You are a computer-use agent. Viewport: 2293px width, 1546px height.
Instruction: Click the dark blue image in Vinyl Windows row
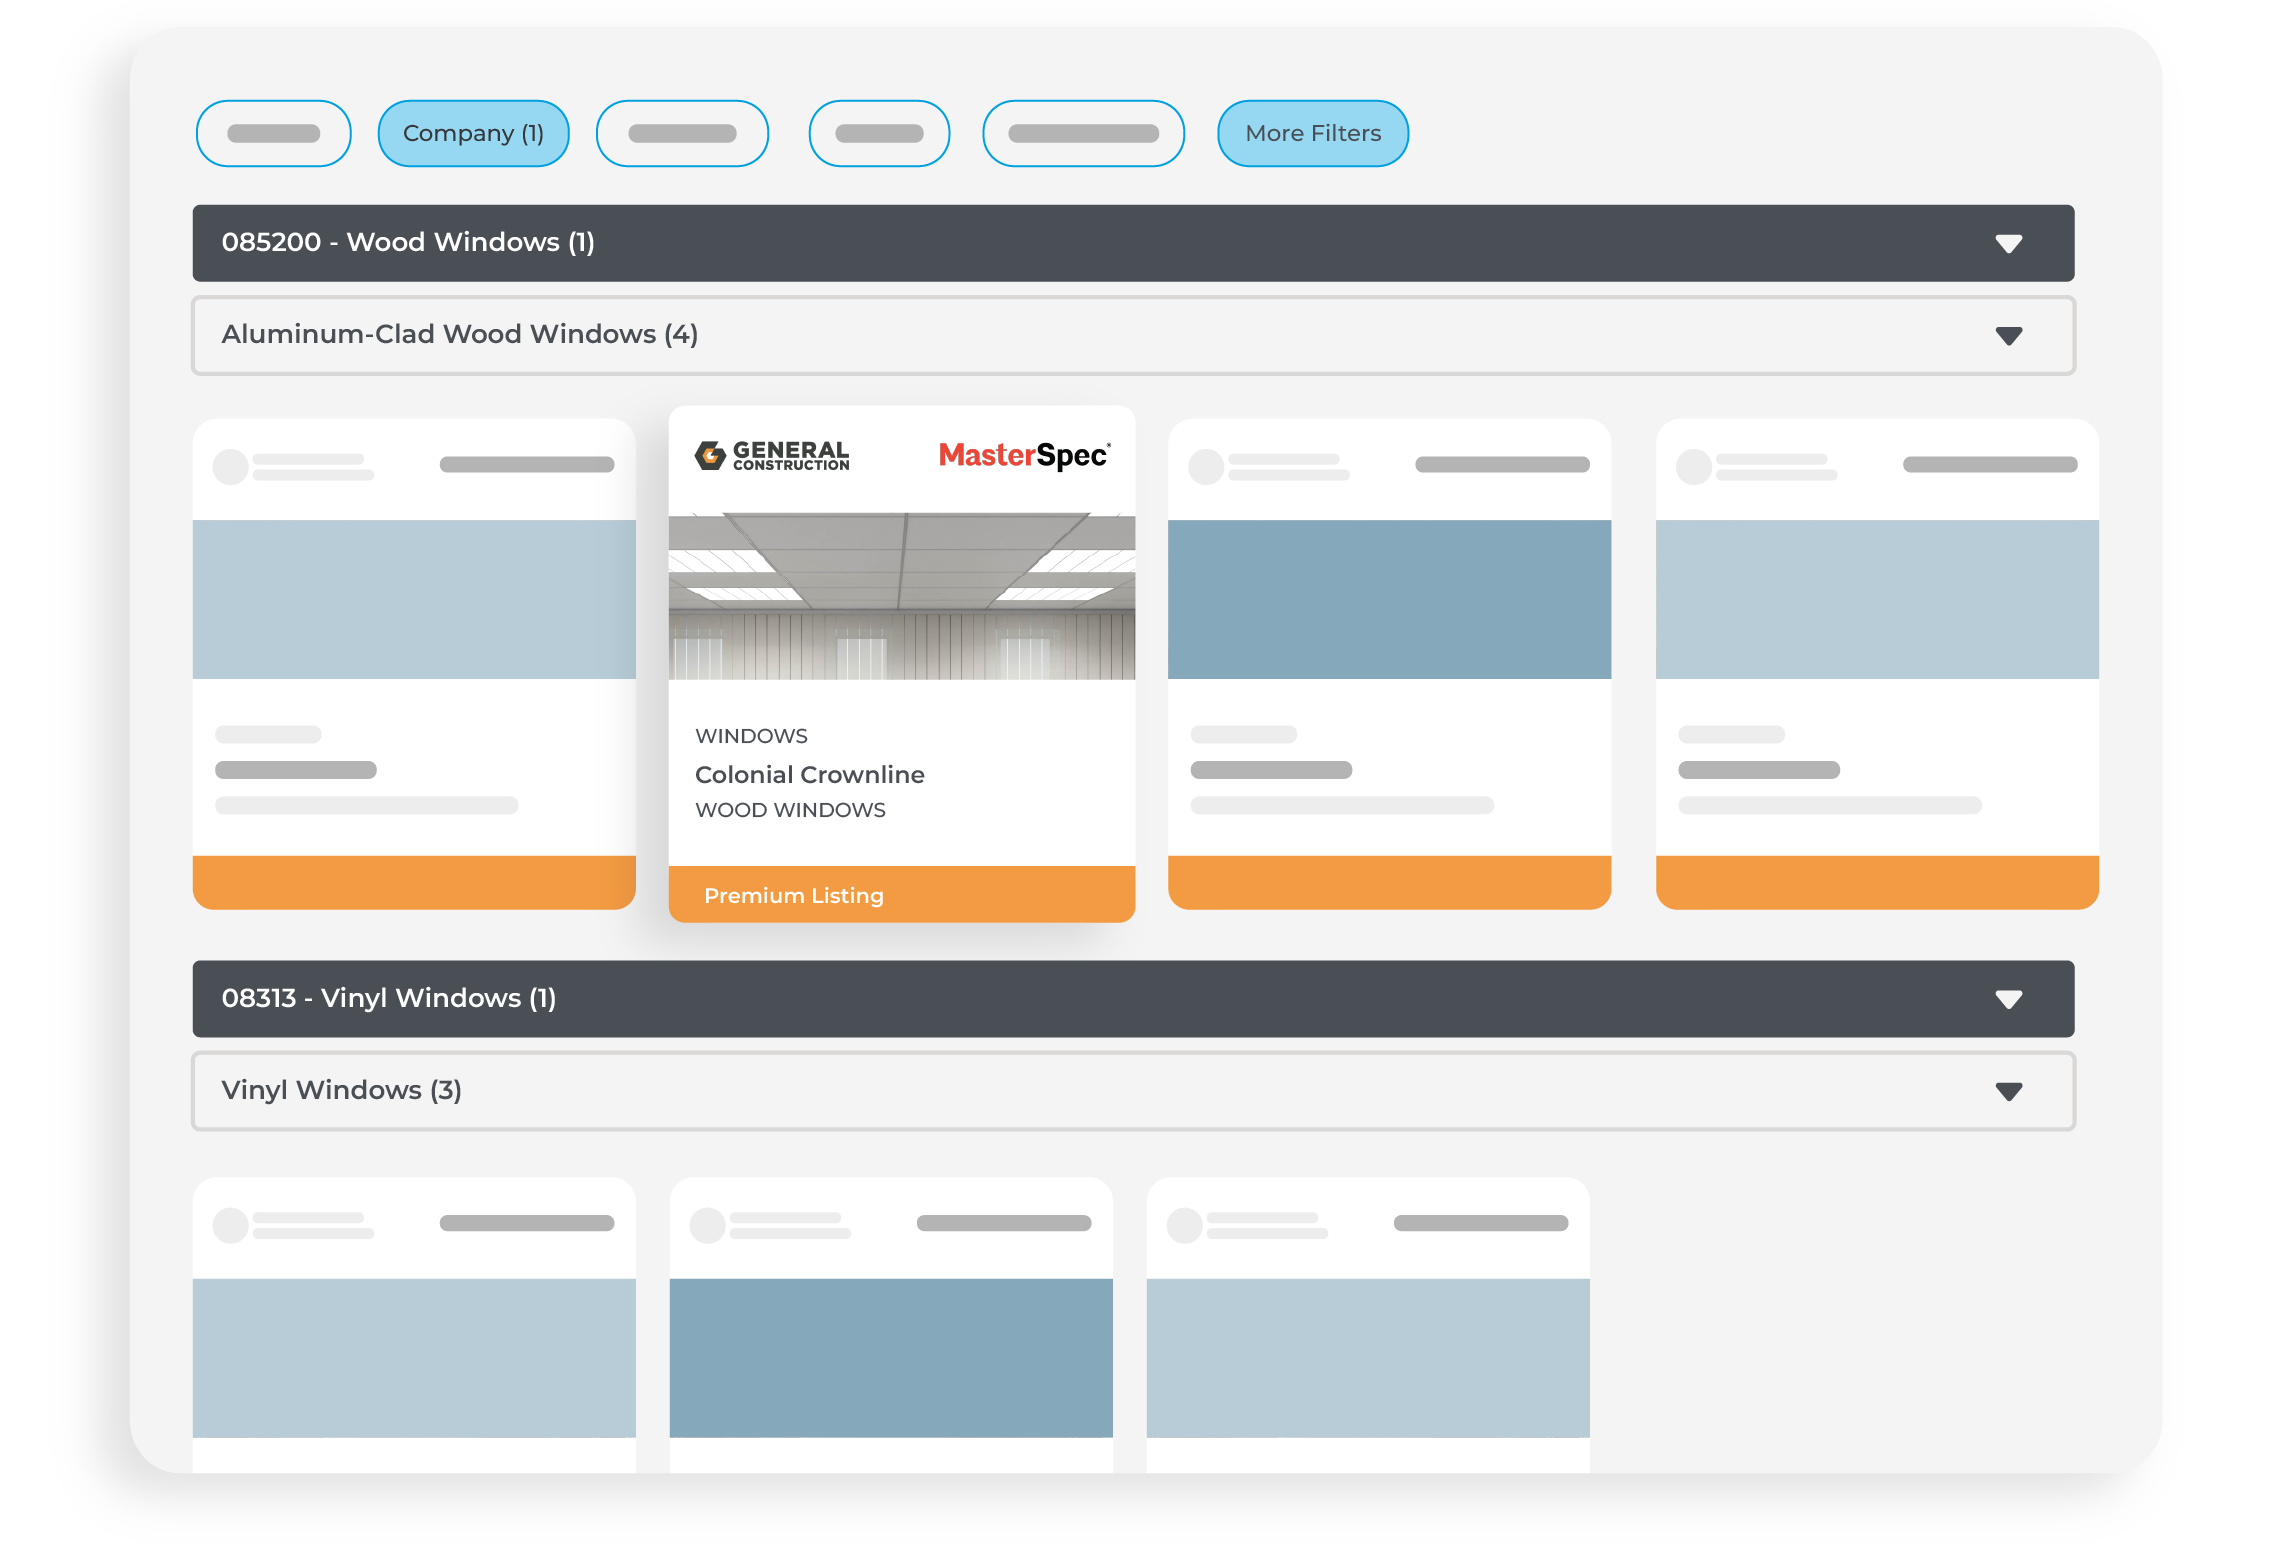890,1357
